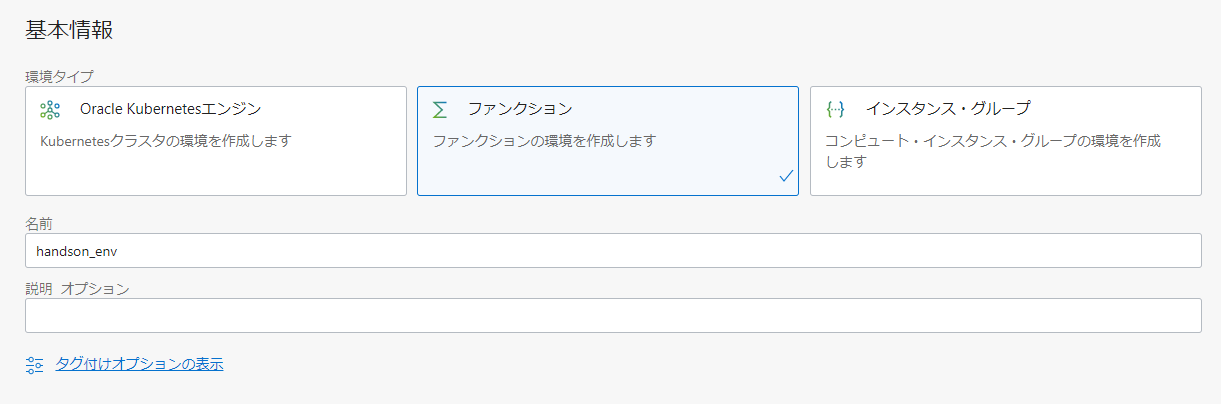1221x404 pixels.
Task: Click the コンピュート・インスタンス・グループ description text
Action: point(992,141)
